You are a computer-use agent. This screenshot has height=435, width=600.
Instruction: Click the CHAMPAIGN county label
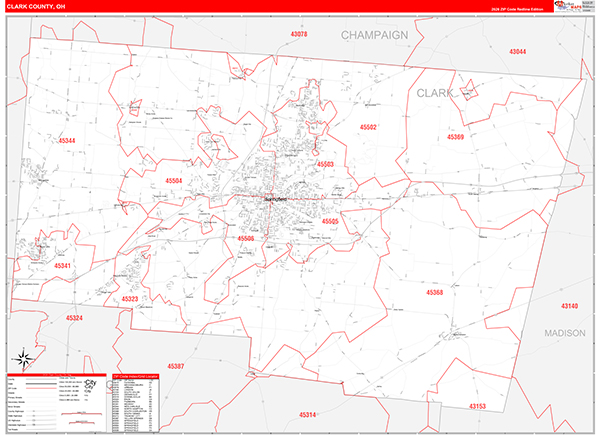point(375,35)
